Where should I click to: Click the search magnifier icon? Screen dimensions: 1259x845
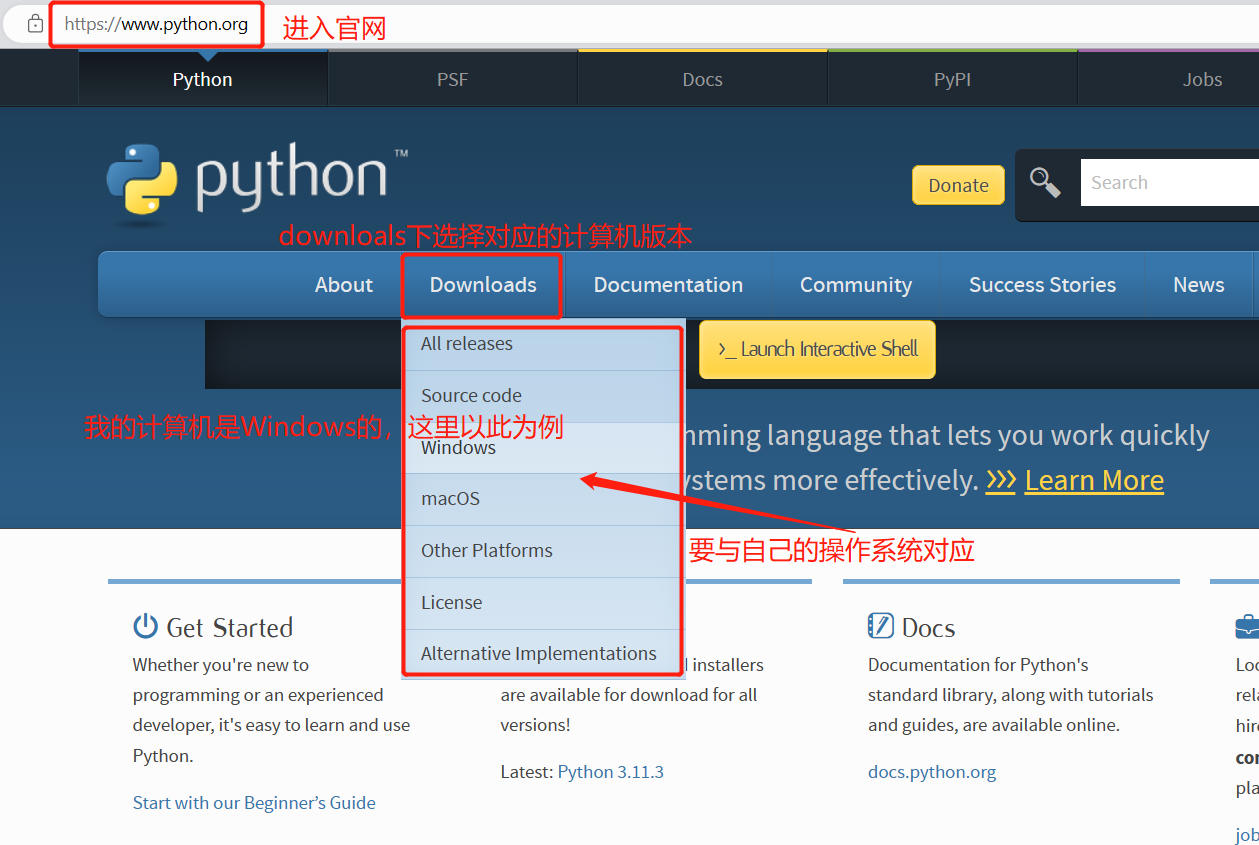tap(1045, 183)
